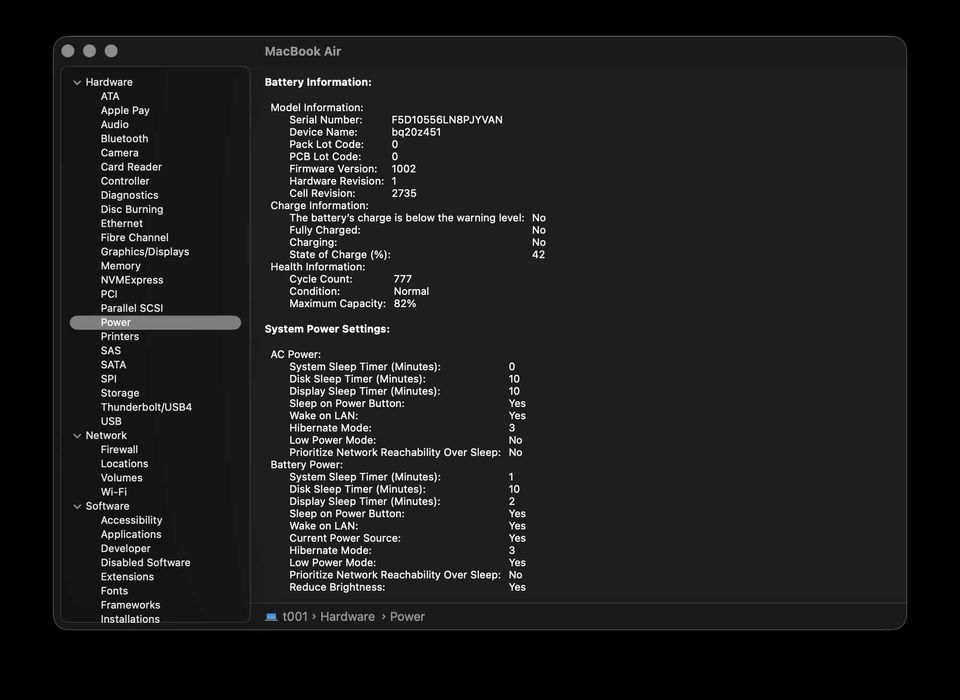Click Hardware in the path bar

[x=347, y=617]
